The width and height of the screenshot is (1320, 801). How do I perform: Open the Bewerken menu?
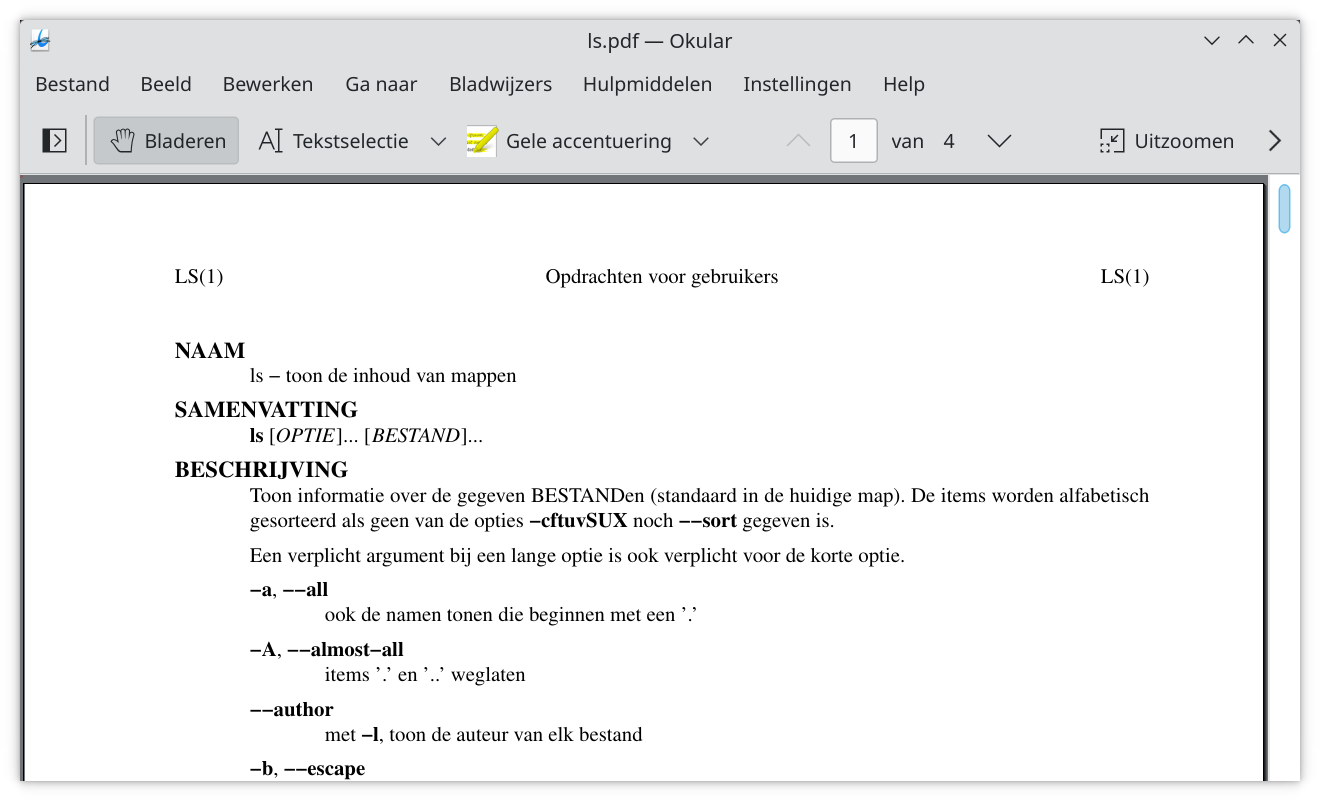(x=268, y=84)
